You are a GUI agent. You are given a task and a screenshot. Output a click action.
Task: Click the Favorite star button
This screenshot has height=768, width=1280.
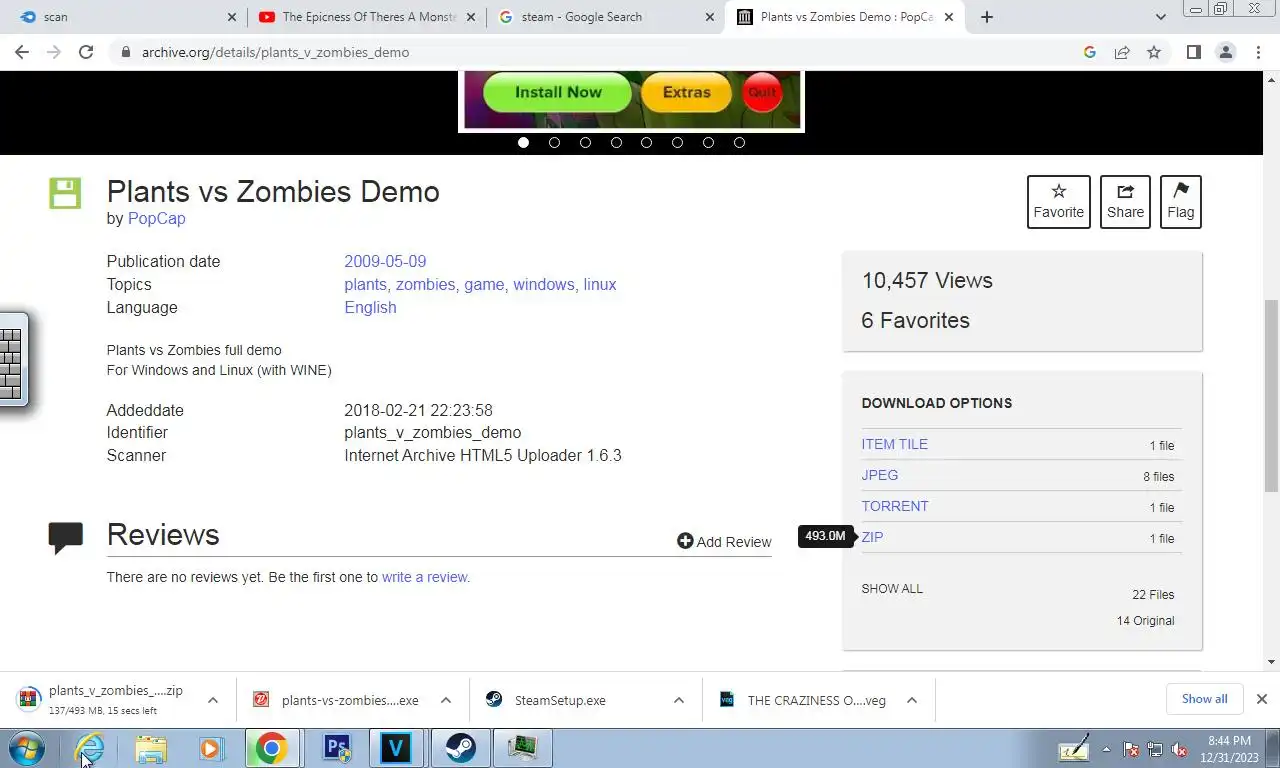point(1059,201)
